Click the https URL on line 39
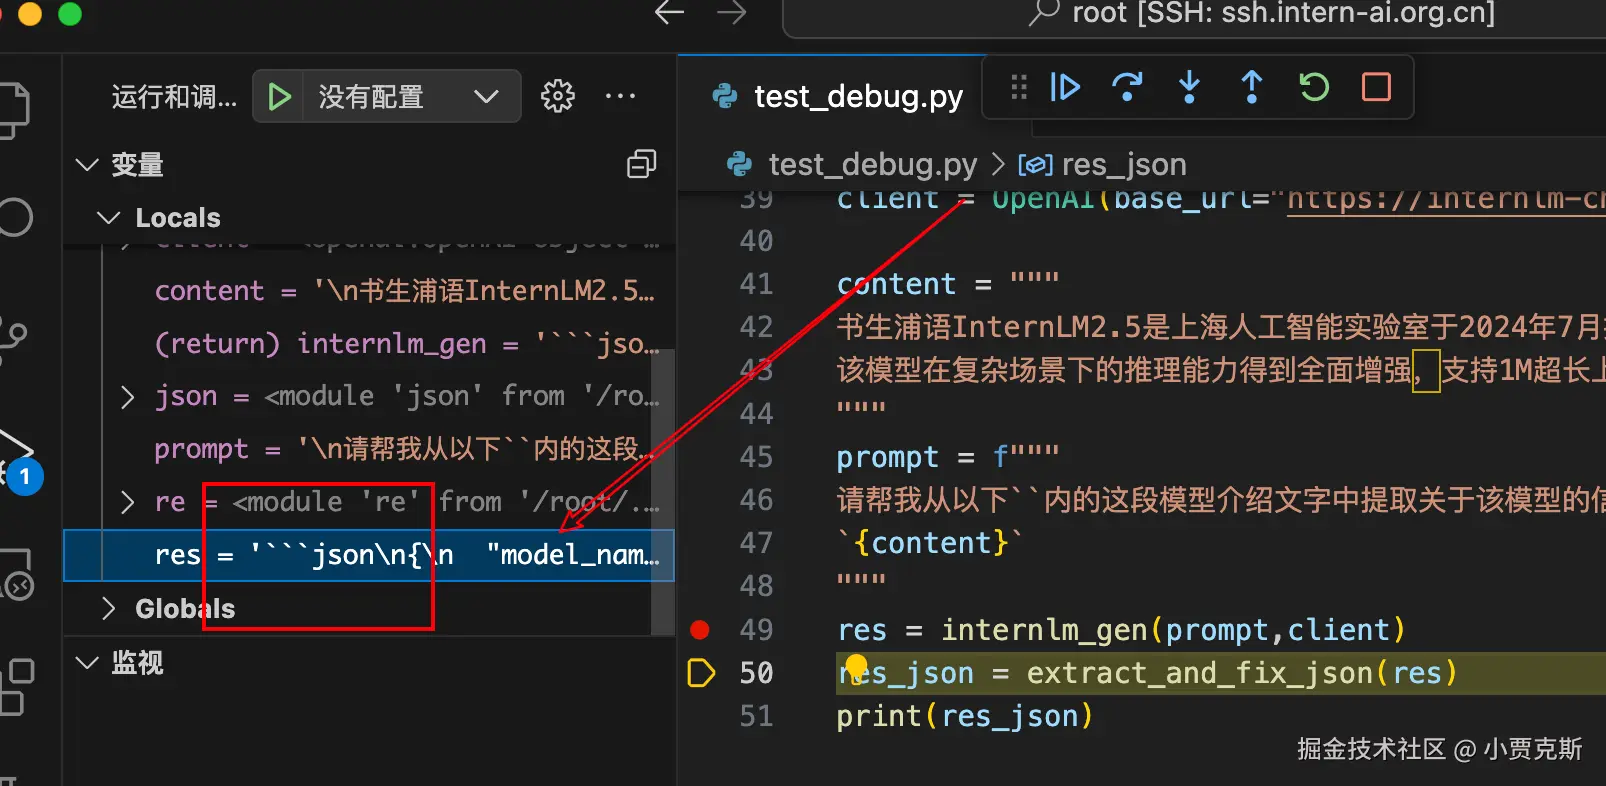This screenshot has width=1606, height=786. click(1446, 199)
